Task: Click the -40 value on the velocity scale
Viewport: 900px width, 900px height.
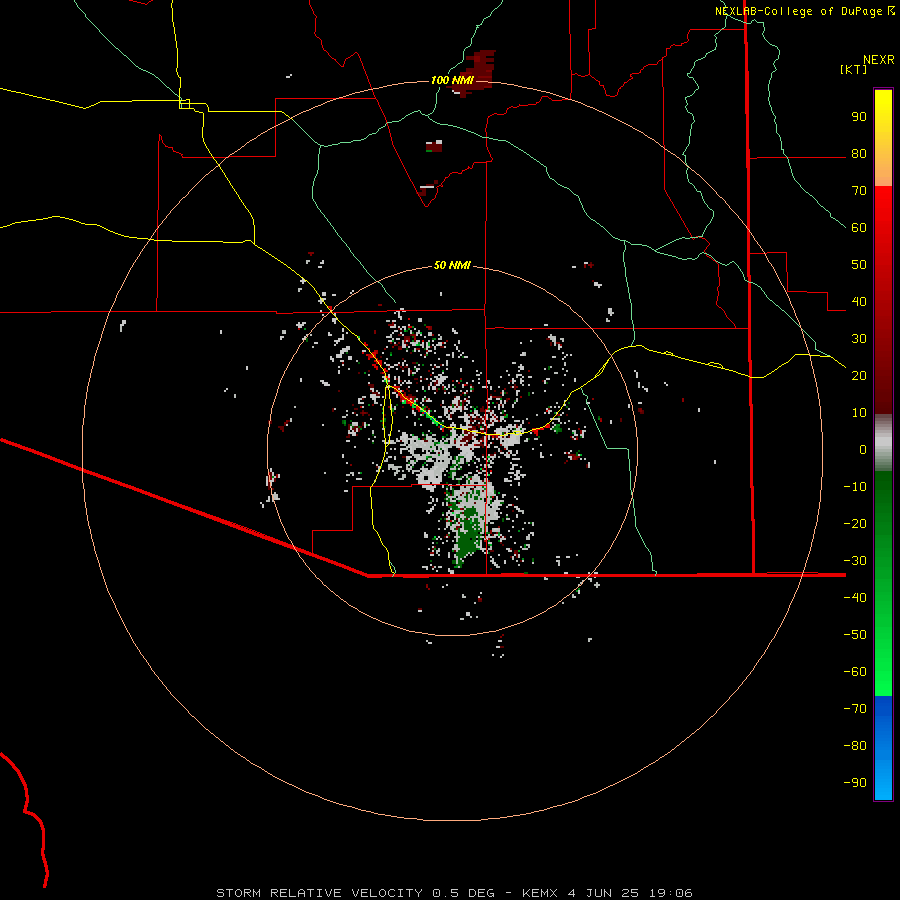Action: click(x=855, y=598)
